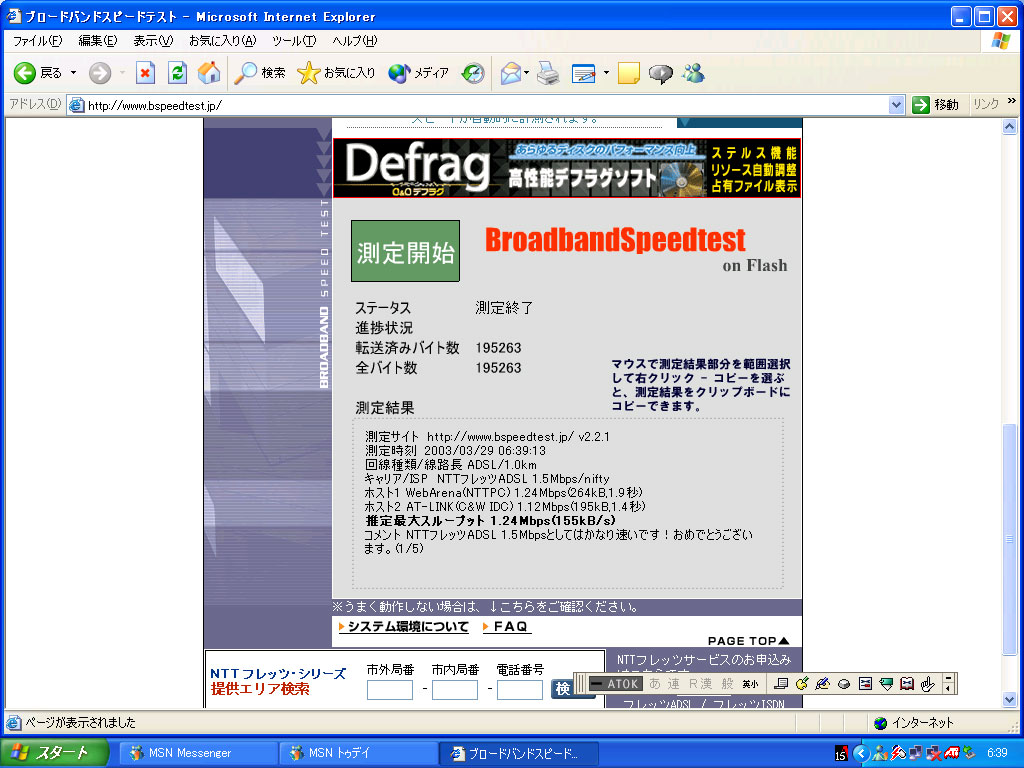Viewport: 1024px width, 768px height.
Task: Open address bar URL dropdown
Action: coord(896,104)
